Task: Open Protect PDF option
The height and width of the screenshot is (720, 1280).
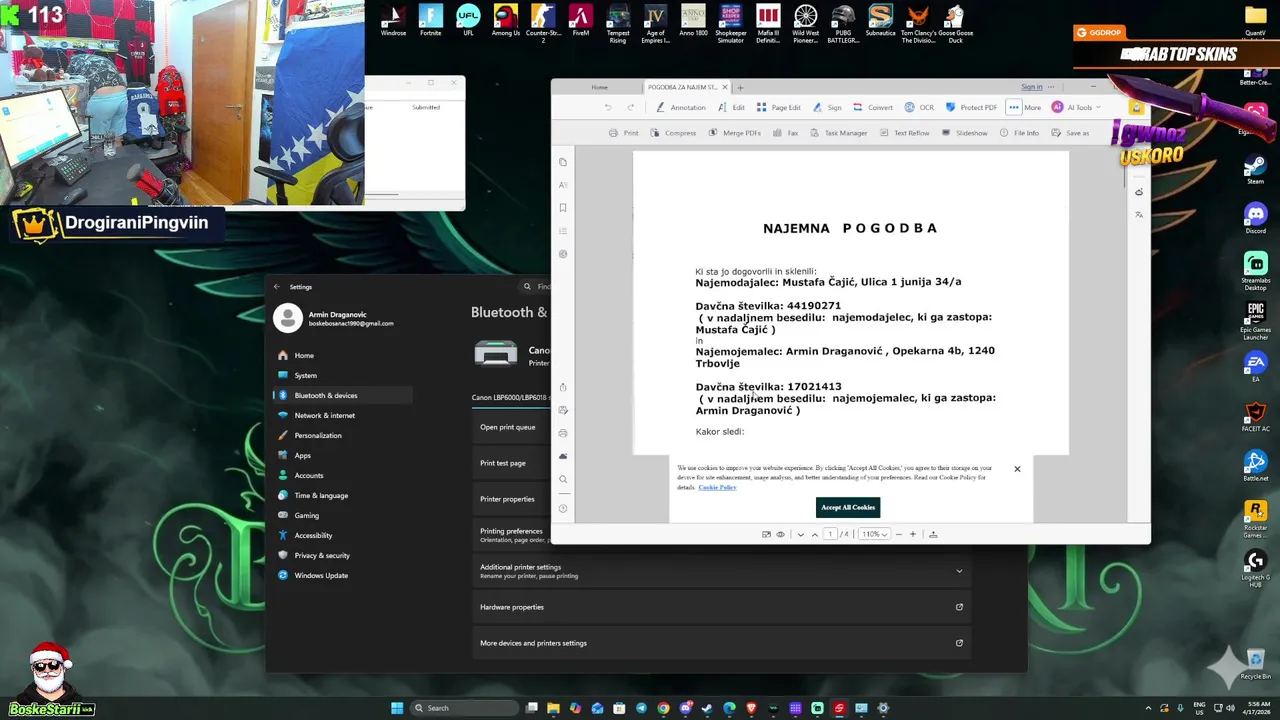Action: point(971,107)
